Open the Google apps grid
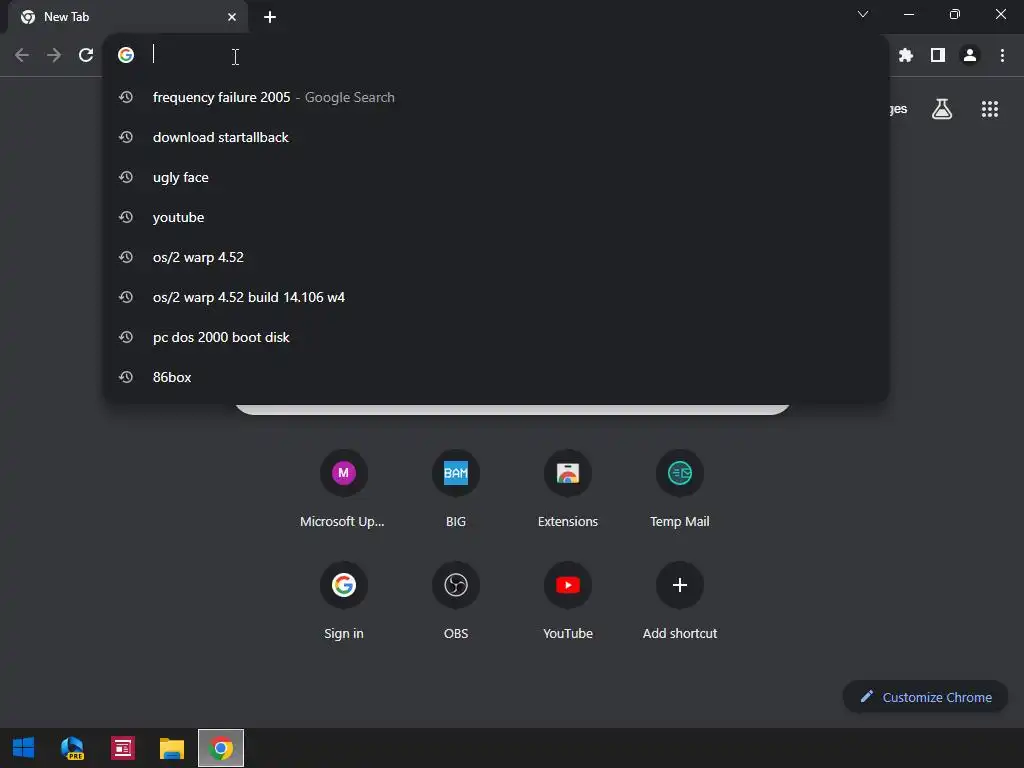1024x768 pixels. [x=989, y=109]
